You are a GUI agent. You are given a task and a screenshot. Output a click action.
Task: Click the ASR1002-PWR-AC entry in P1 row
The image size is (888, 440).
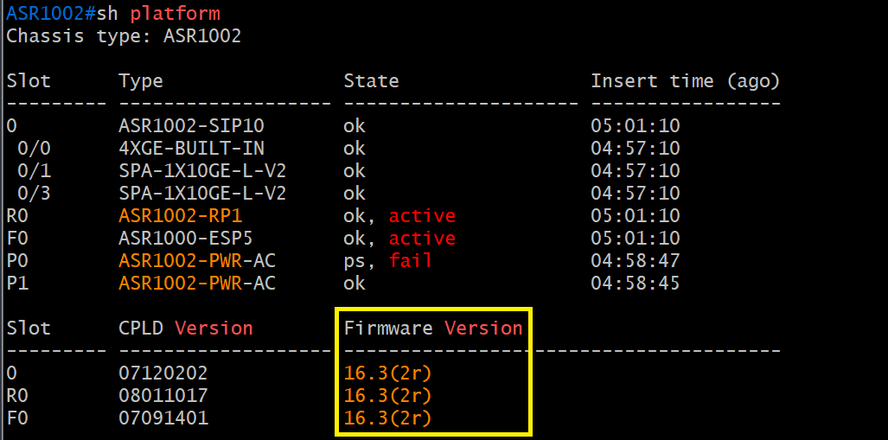197,283
